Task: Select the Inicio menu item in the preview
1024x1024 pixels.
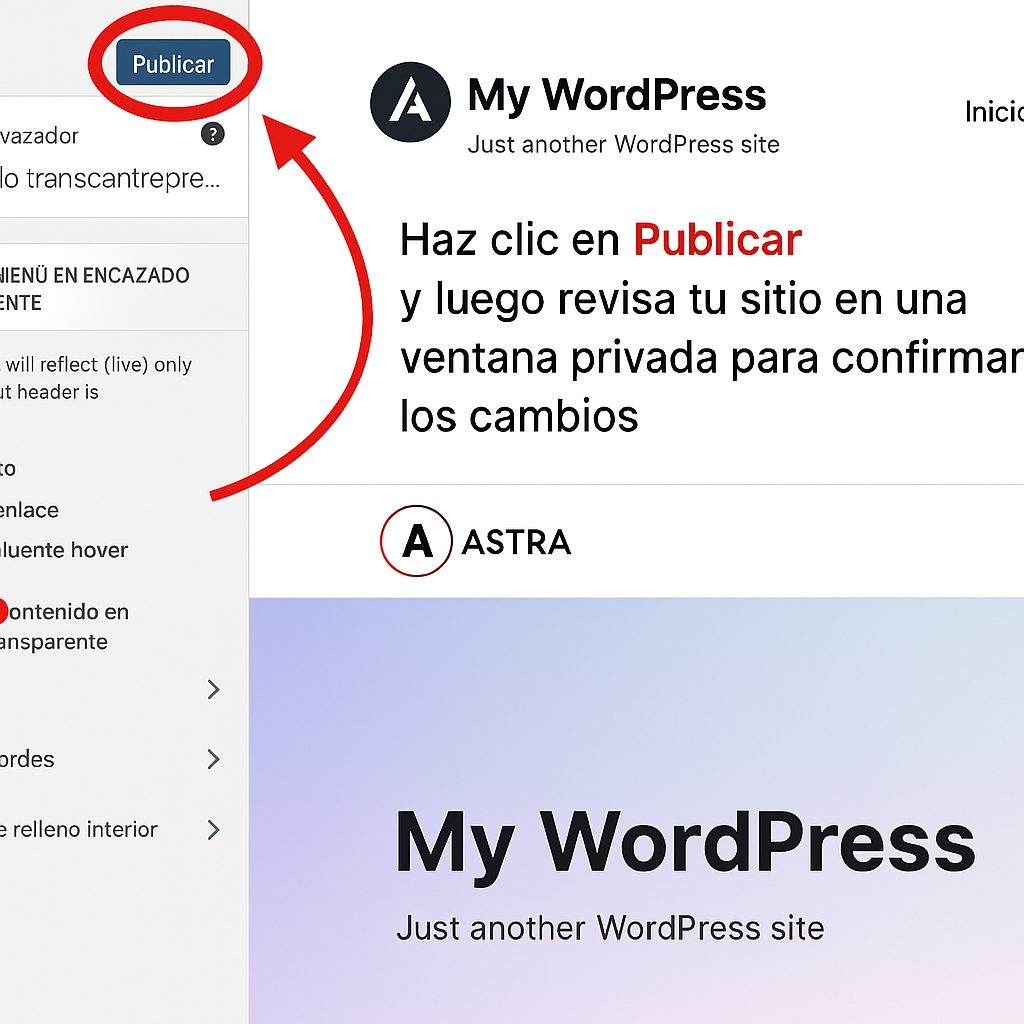Action: [x=994, y=112]
